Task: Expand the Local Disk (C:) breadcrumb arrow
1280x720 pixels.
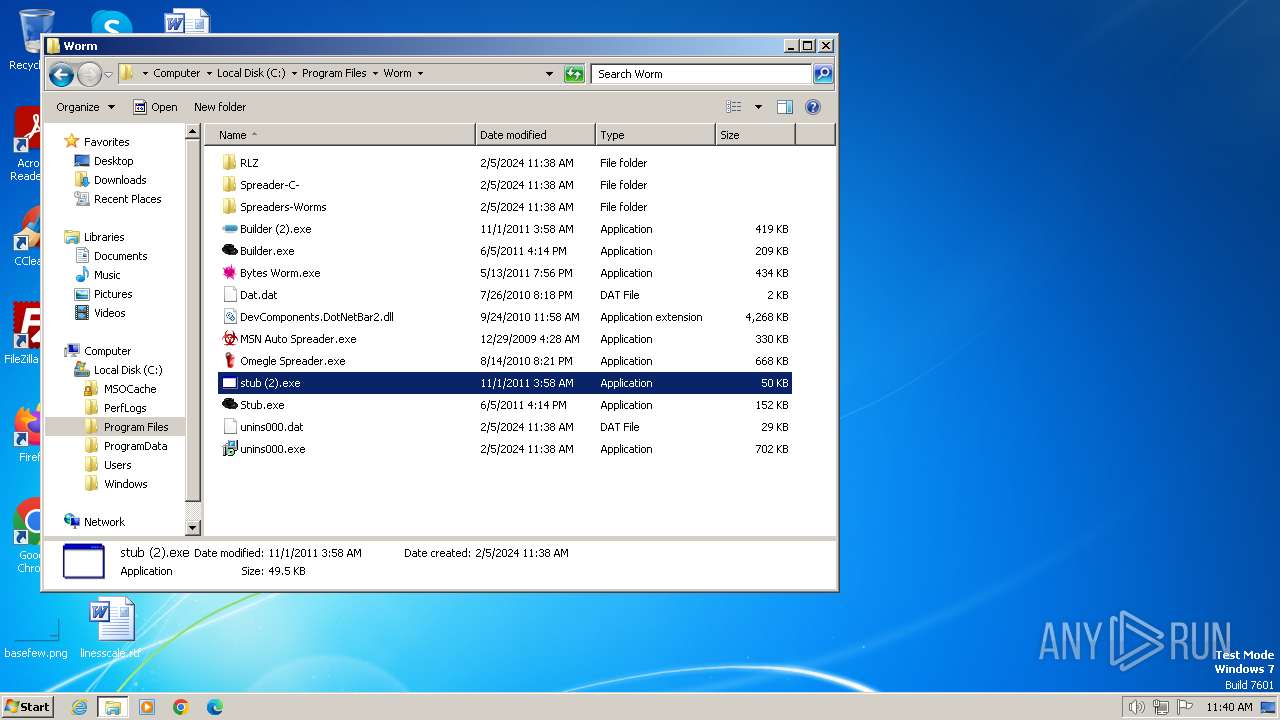Action: point(294,74)
